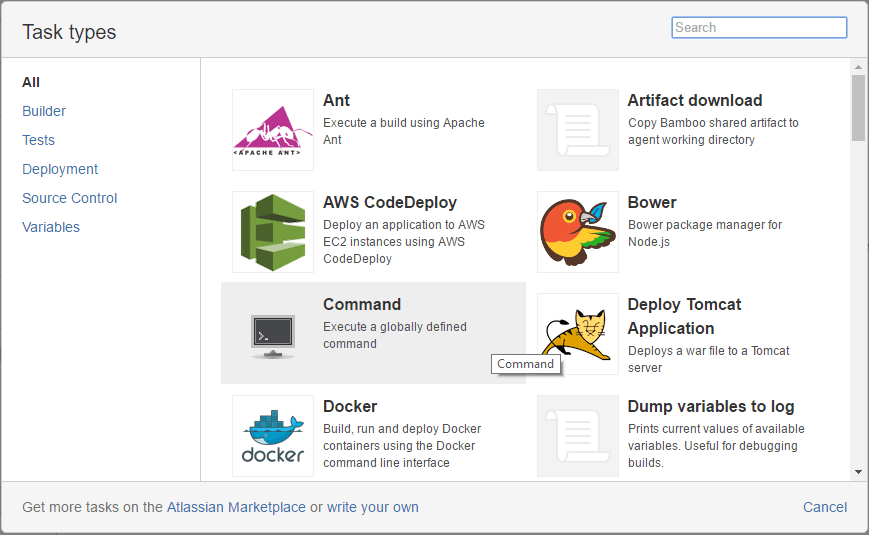Select the Tomcat cat icon
The width and height of the screenshot is (869, 535).
point(577,334)
